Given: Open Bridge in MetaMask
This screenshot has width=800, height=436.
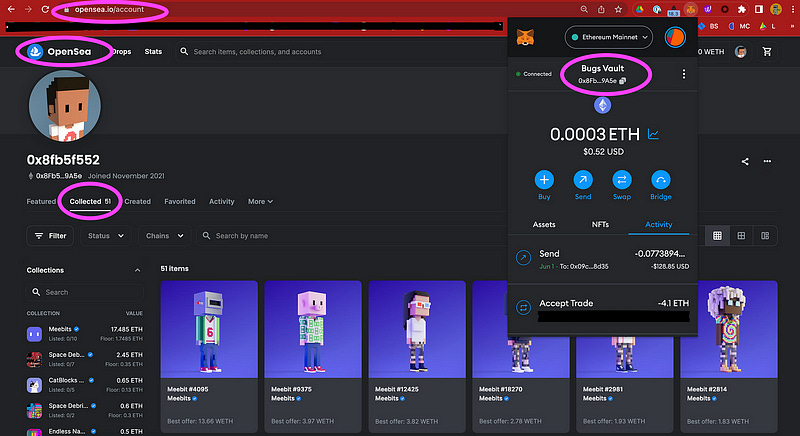Looking at the screenshot, I should [x=660, y=185].
